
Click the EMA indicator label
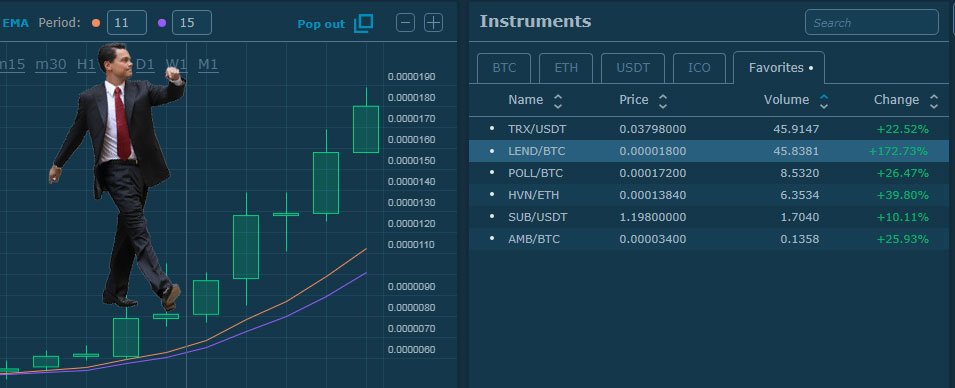pyautogui.click(x=16, y=23)
